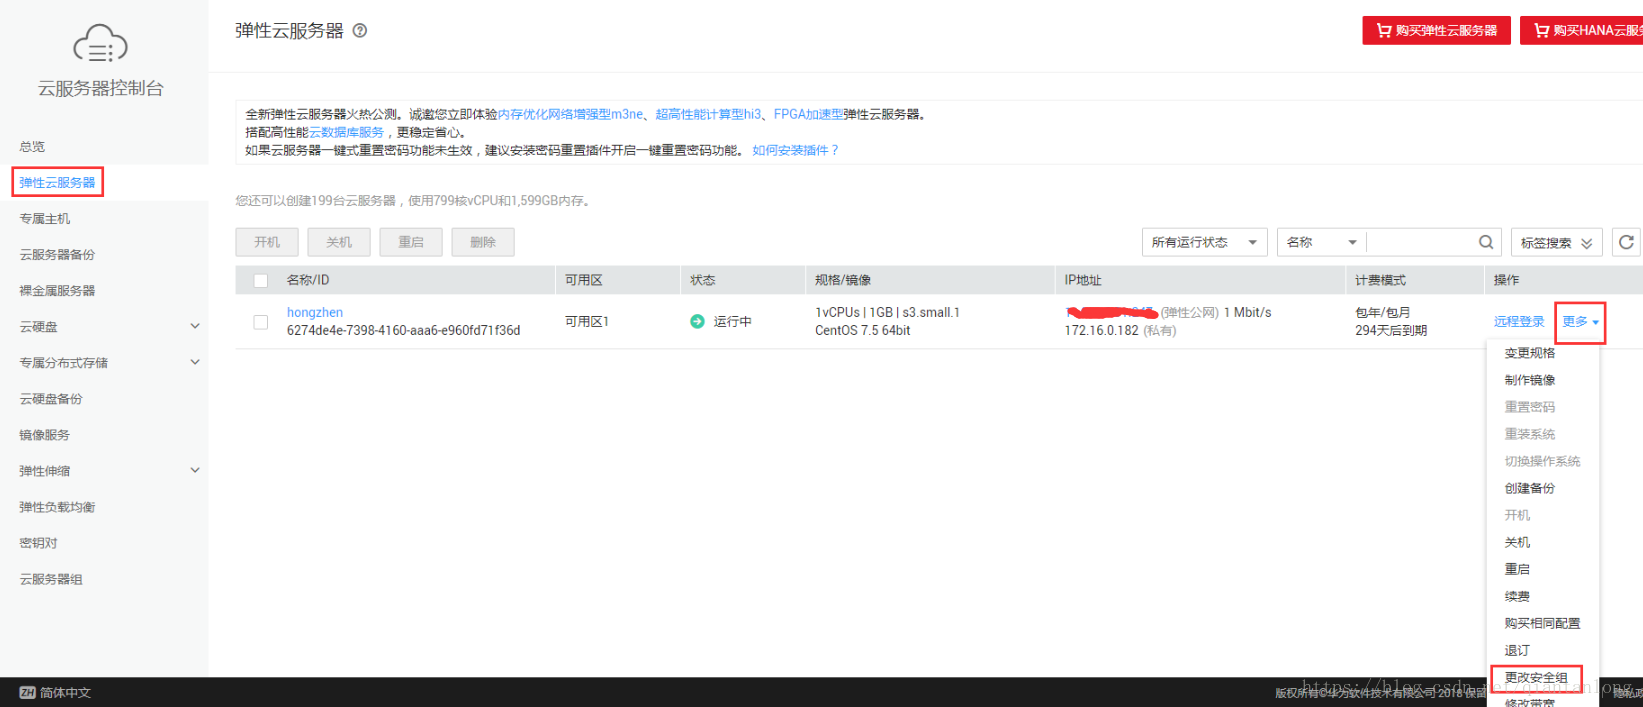Viewport: 1643px width, 707px height.
Task: Go to 总览 in the sidebar
Action: (32, 146)
